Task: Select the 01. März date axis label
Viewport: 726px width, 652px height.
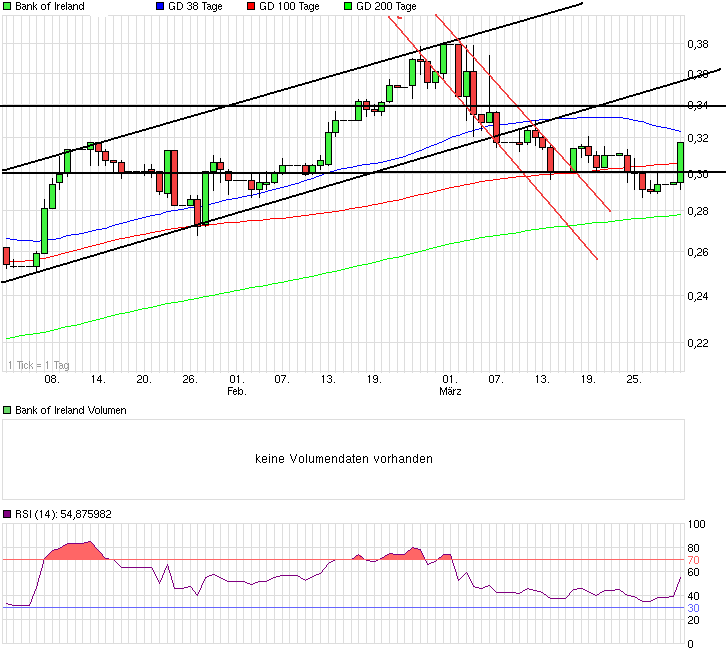Action: (450, 386)
